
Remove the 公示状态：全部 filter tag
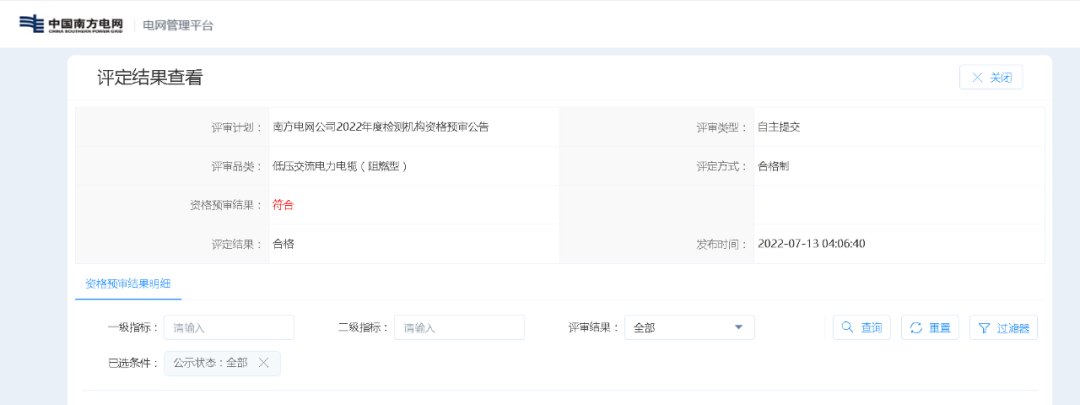pyautogui.click(x=264, y=363)
